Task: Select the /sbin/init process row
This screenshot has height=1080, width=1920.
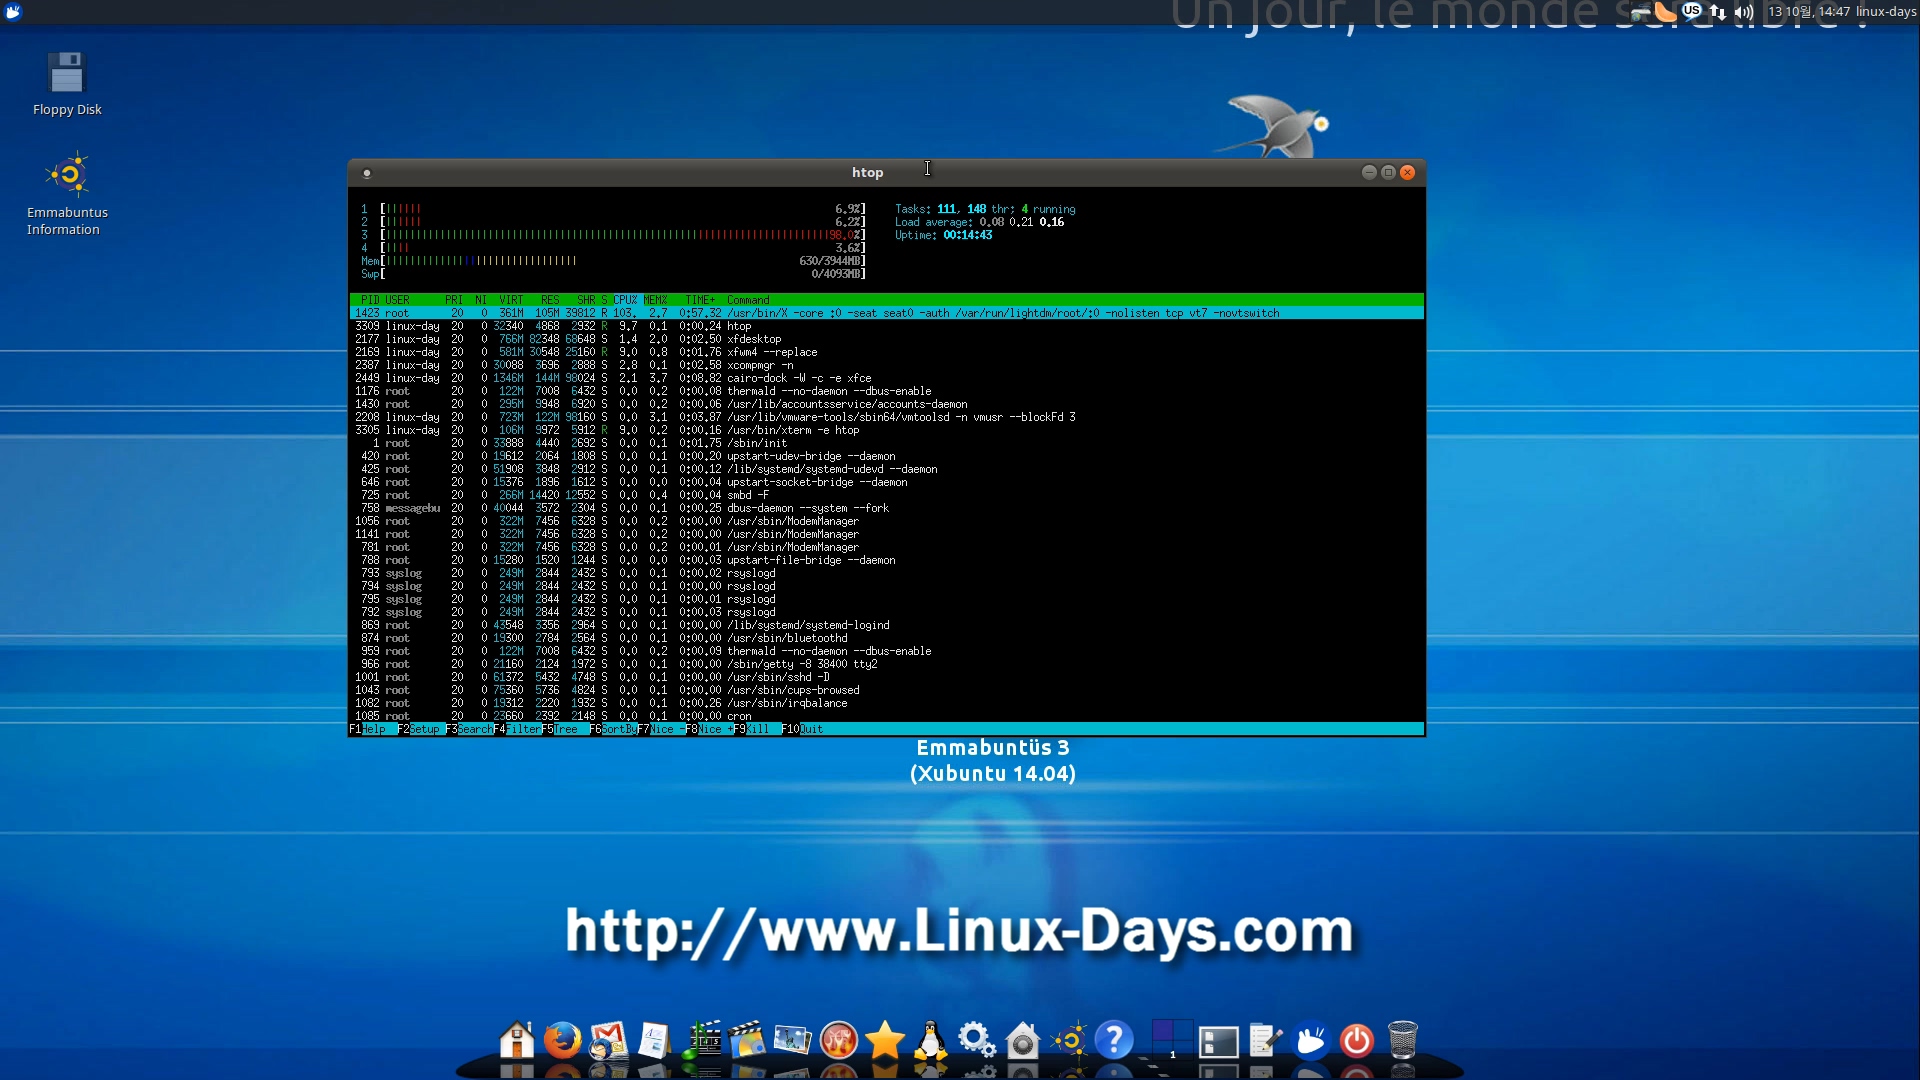Action: tap(886, 443)
